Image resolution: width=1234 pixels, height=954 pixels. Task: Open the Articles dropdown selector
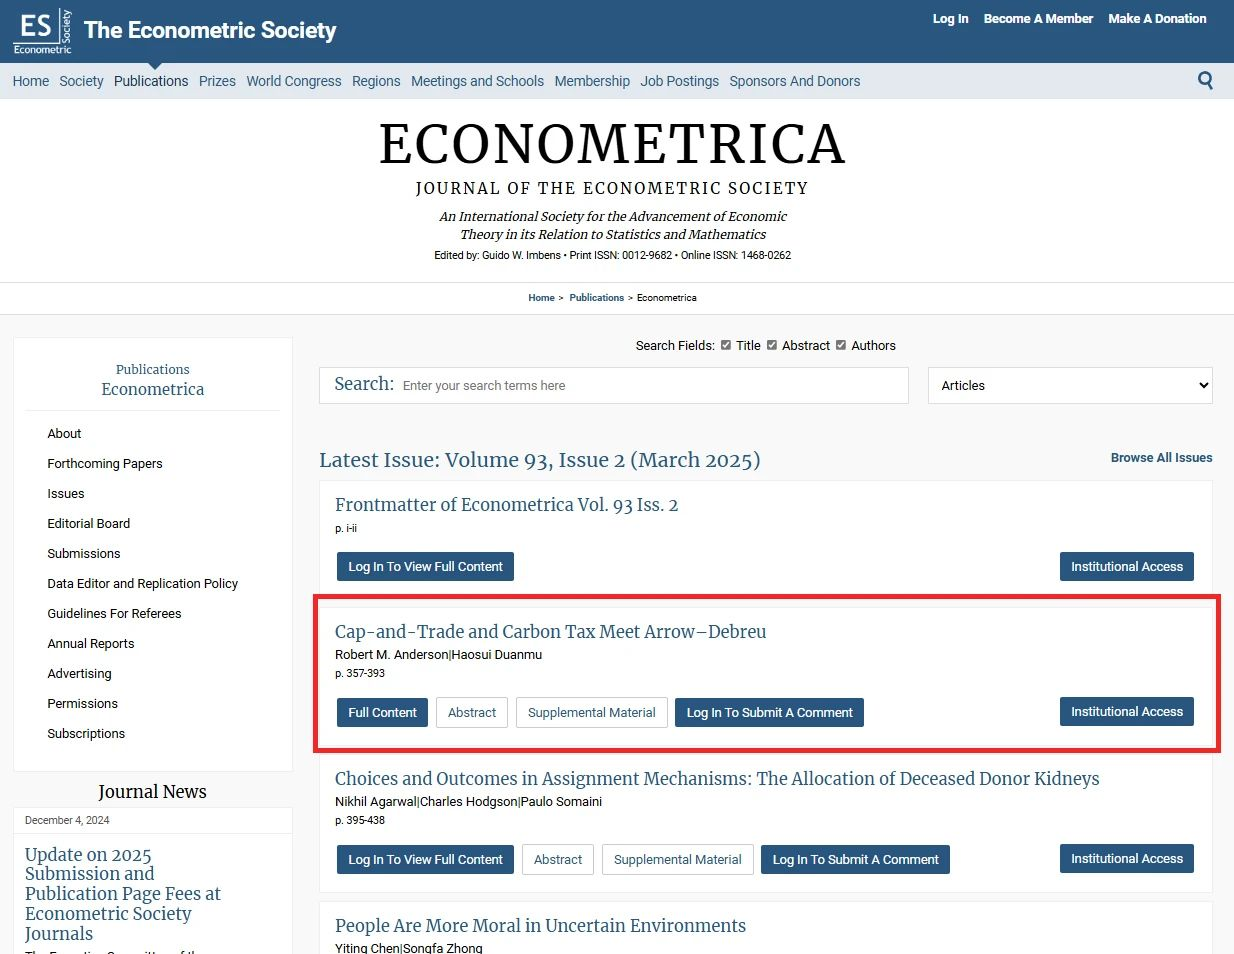1070,385
